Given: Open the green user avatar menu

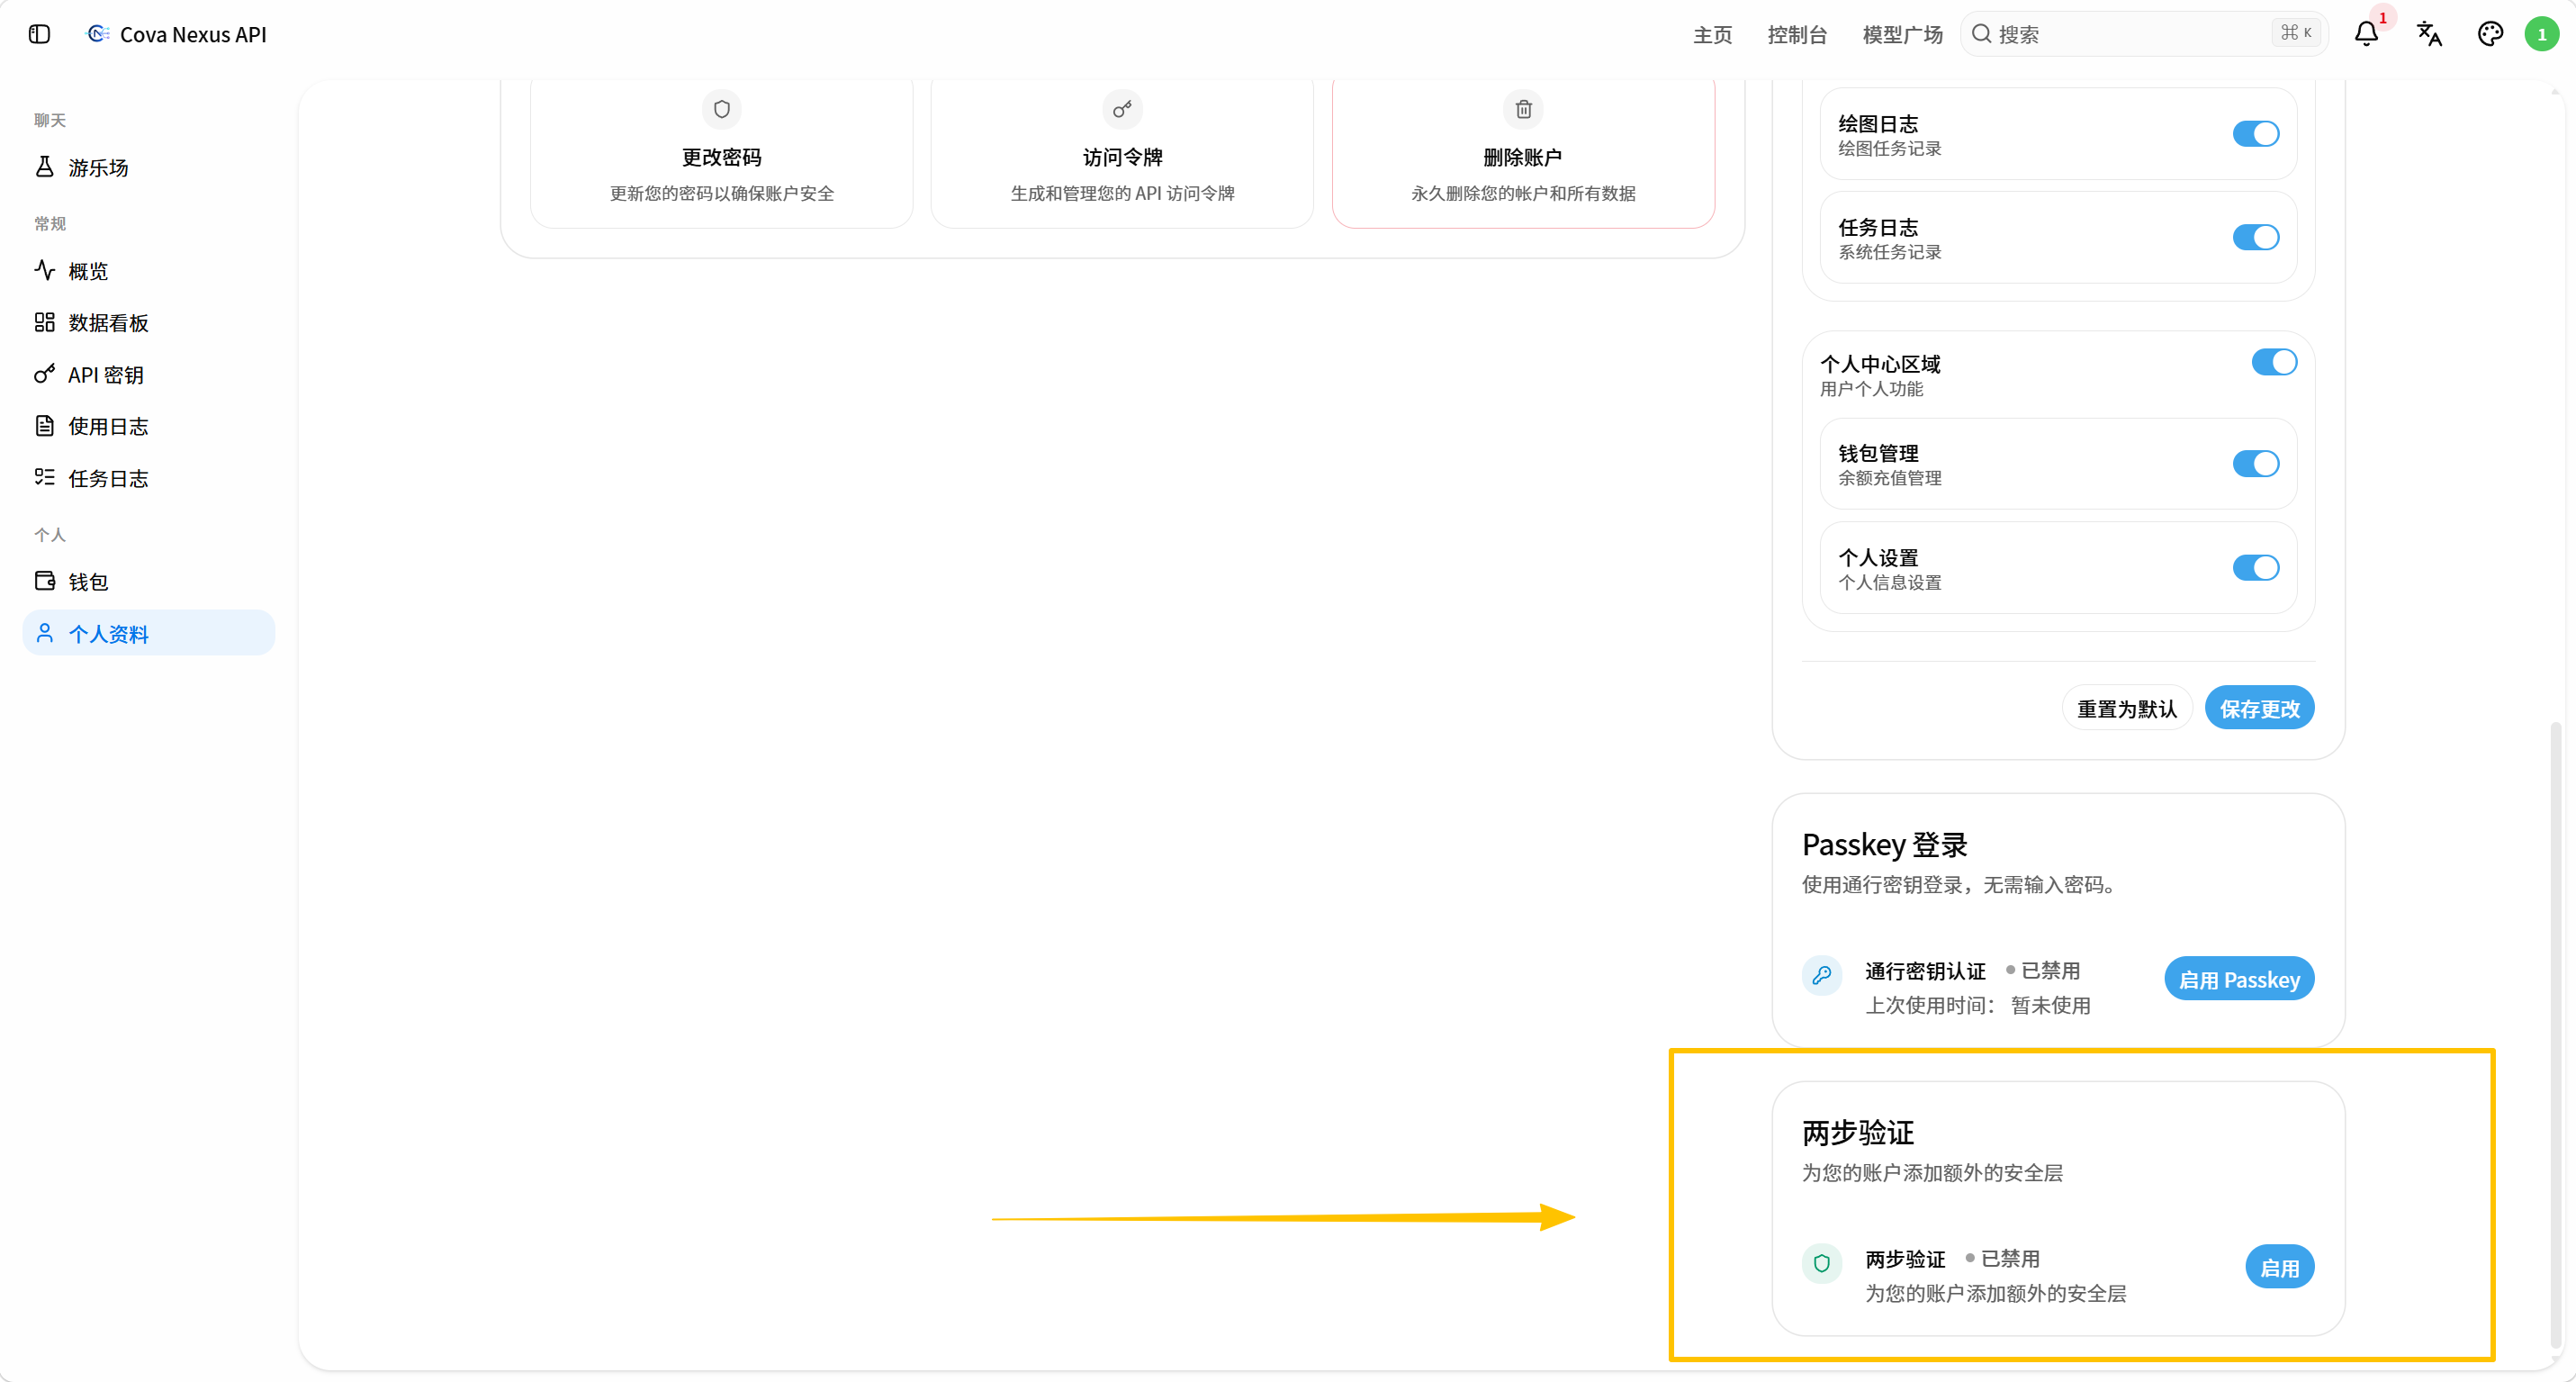Looking at the screenshot, I should tap(2541, 34).
